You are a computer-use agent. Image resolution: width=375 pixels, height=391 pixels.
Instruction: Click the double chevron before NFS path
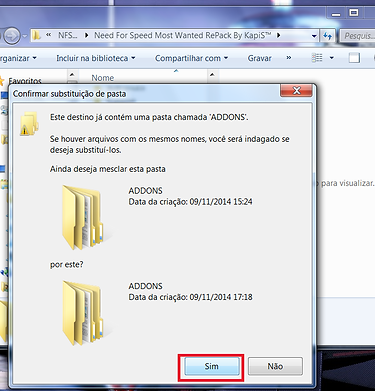click(49, 35)
